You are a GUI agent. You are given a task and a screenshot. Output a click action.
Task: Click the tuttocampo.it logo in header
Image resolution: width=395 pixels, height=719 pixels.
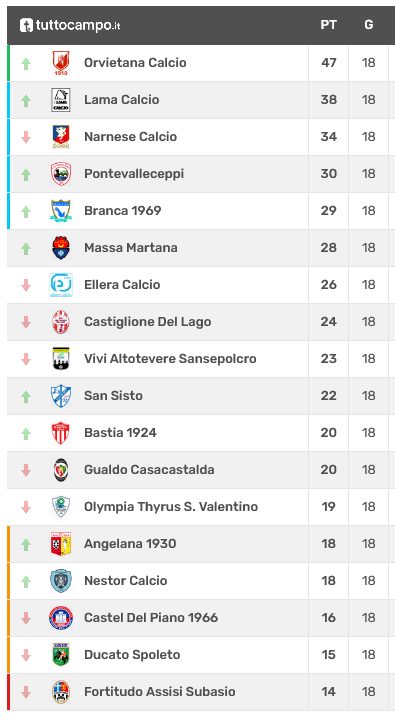pyautogui.click(x=70, y=25)
